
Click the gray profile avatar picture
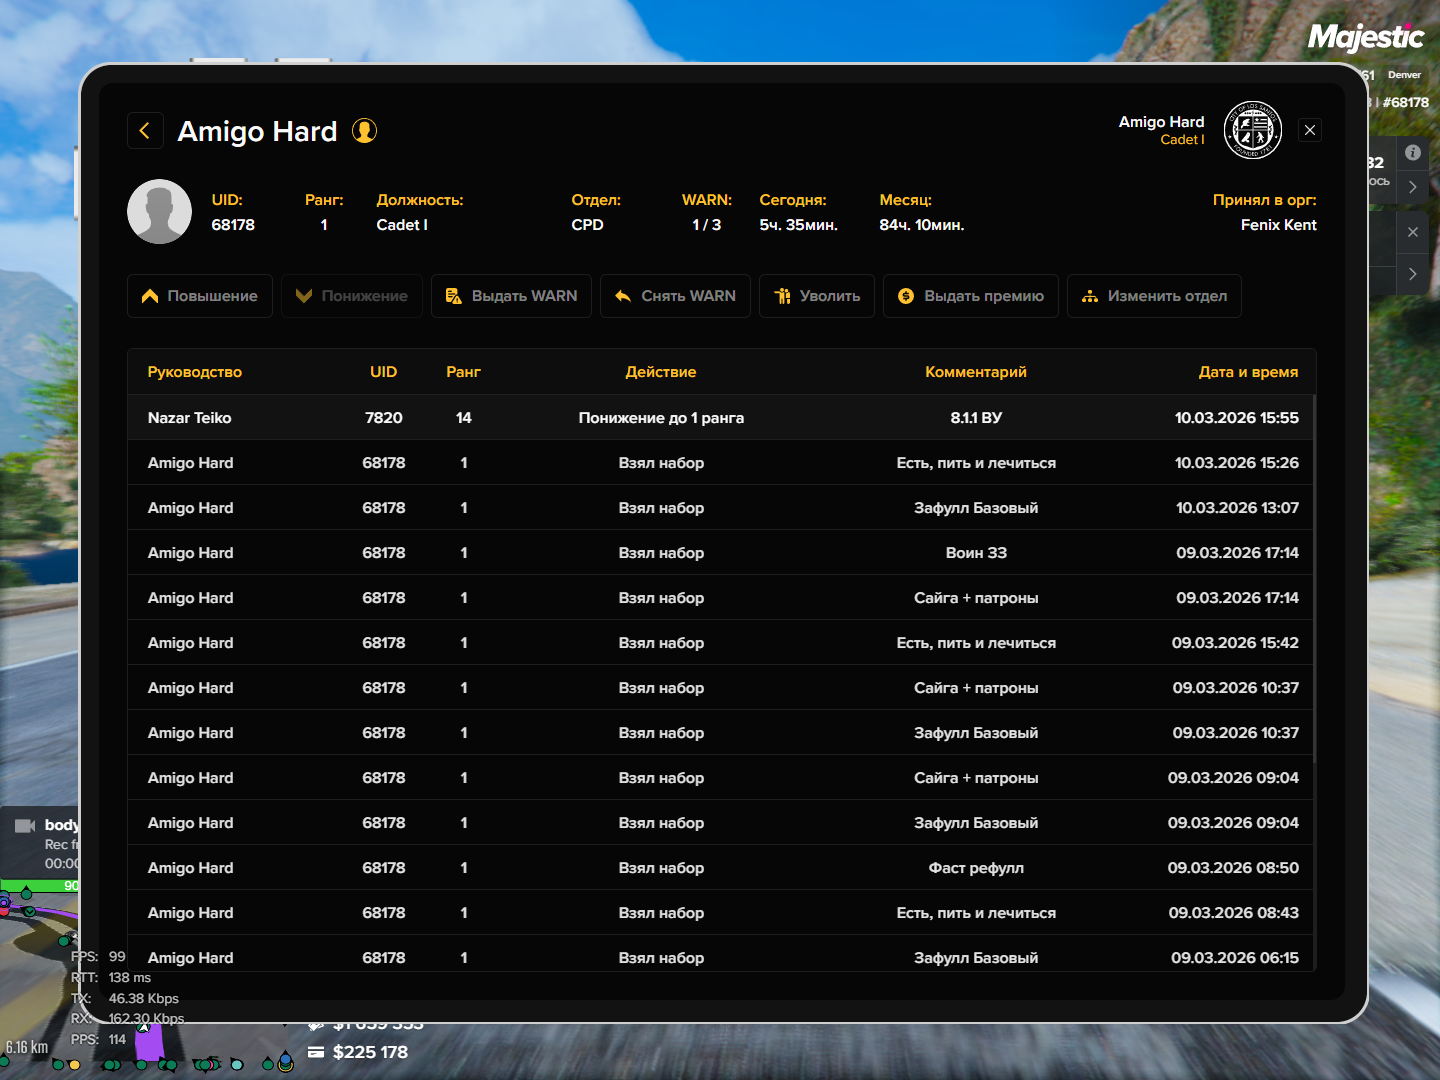(x=159, y=212)
